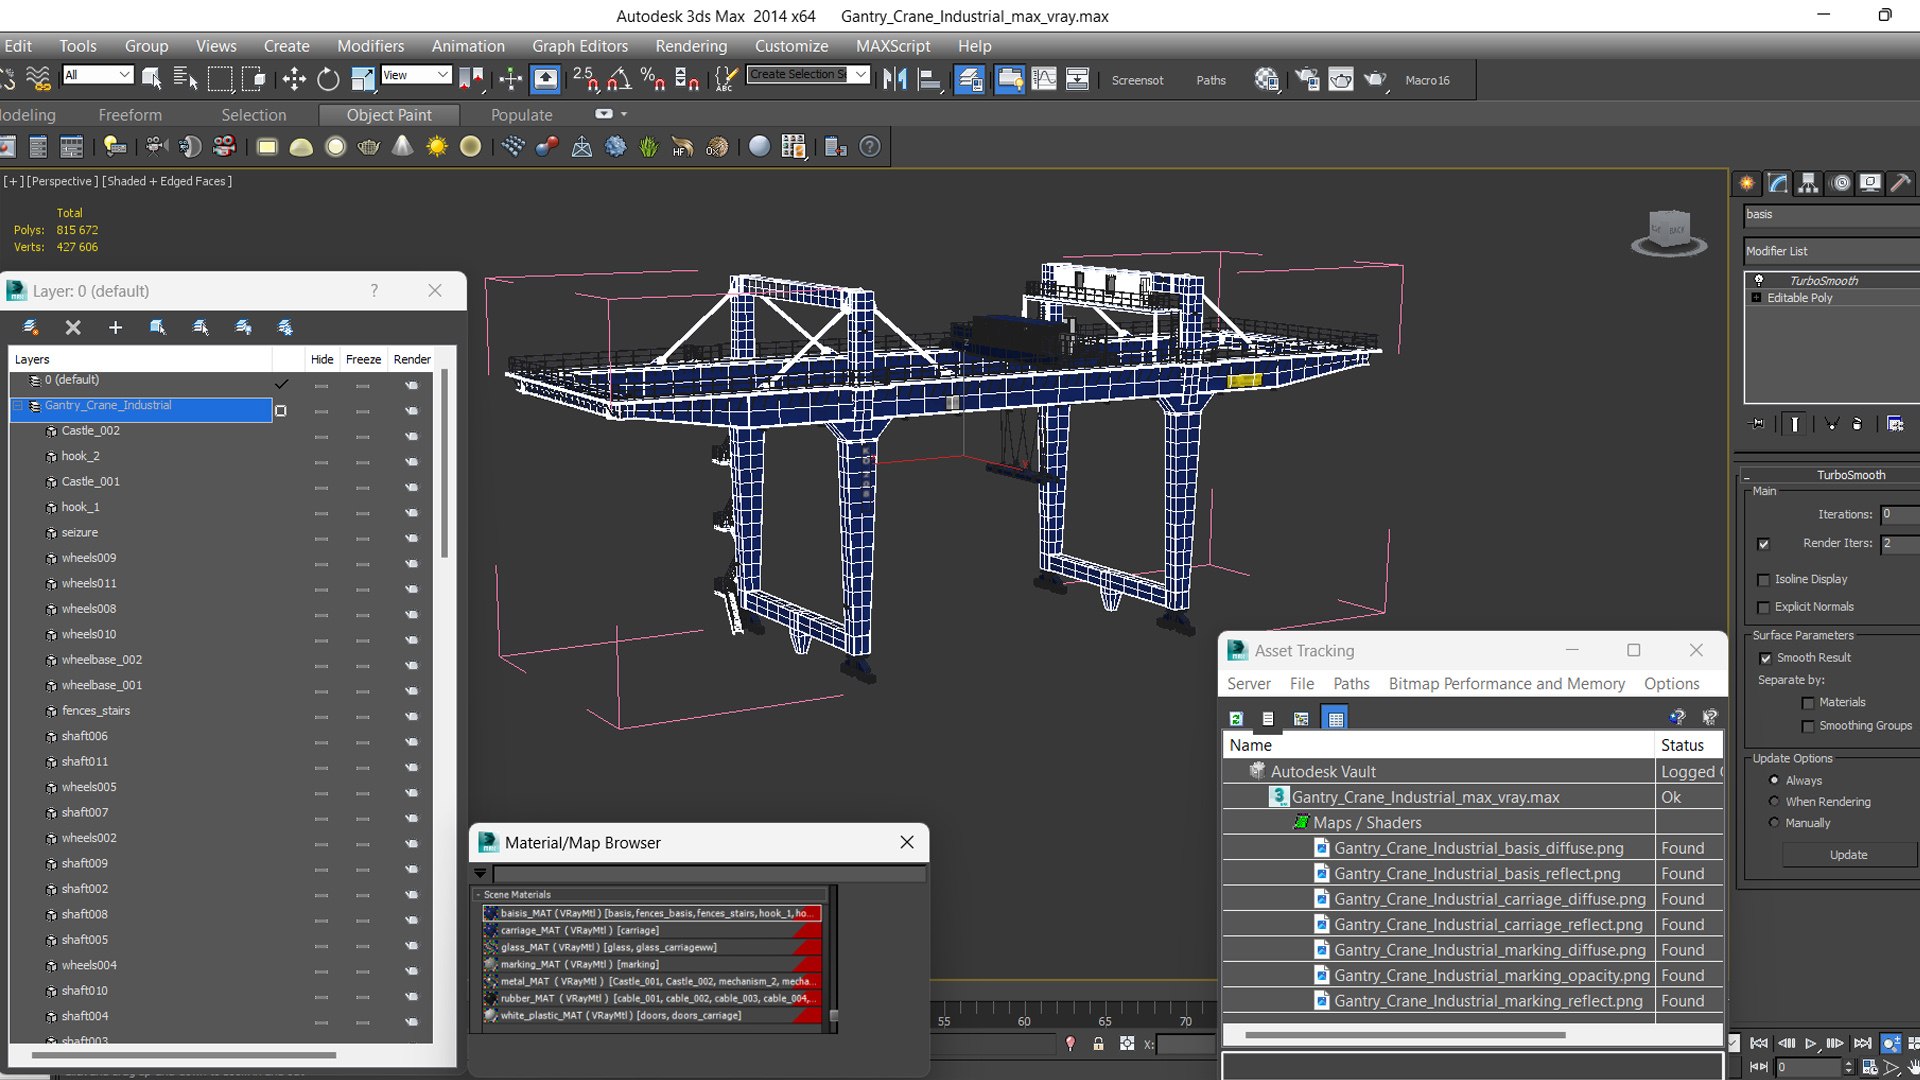Image resolution: width=1920 pixels, height=1080 pixels.
Task: Enable Isoline Display checkbox
Action: pos(1763,580)
